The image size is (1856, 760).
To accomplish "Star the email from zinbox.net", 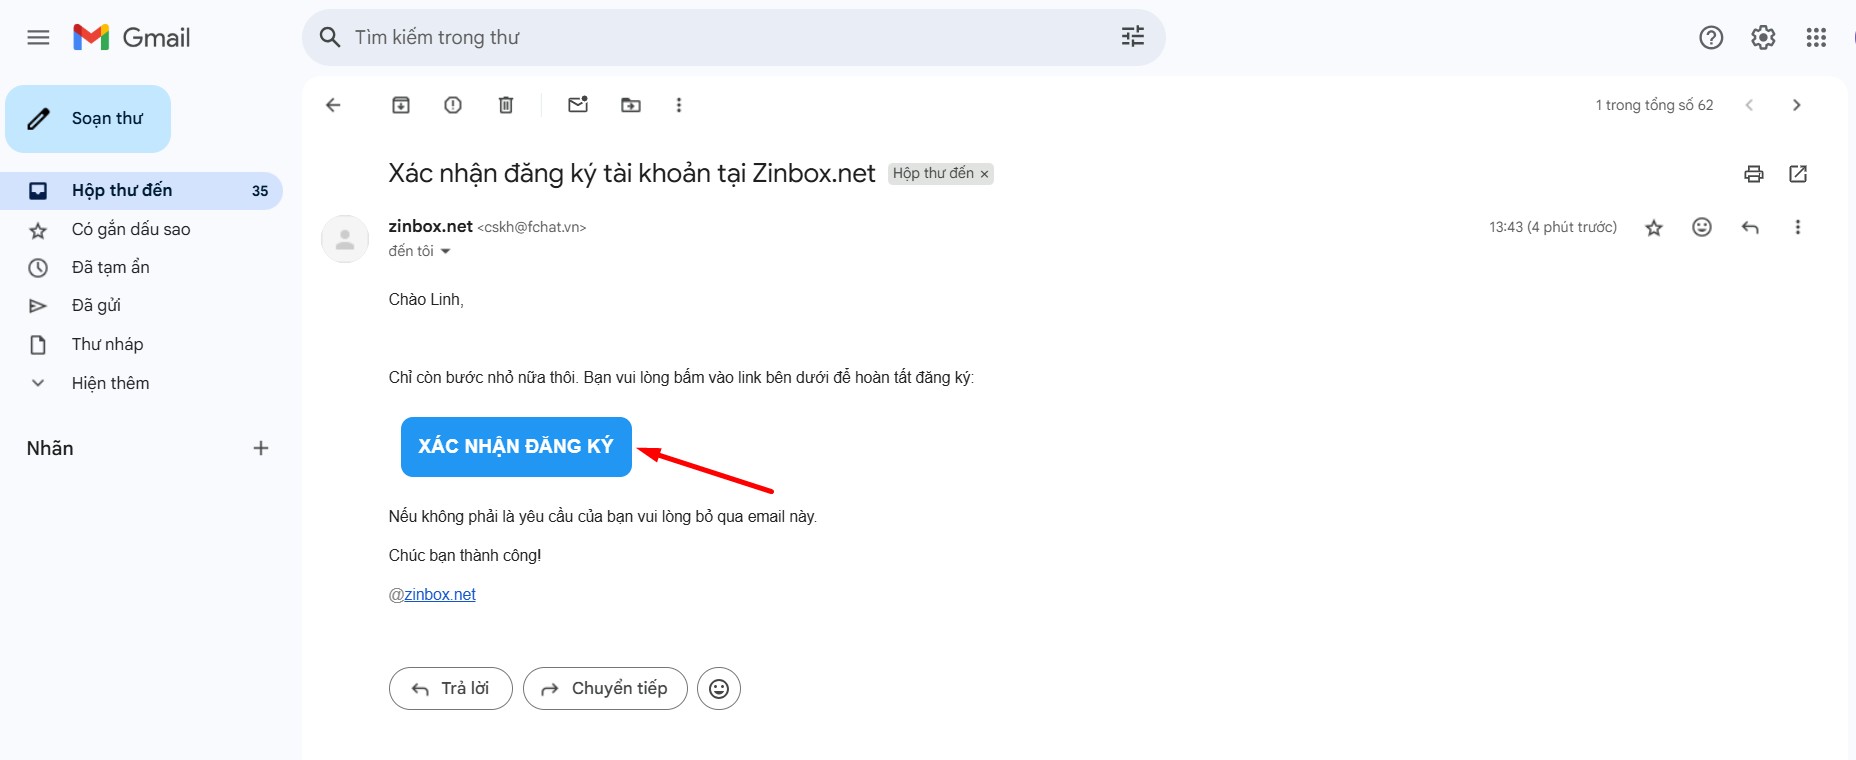I will (x=1654, y=228).
